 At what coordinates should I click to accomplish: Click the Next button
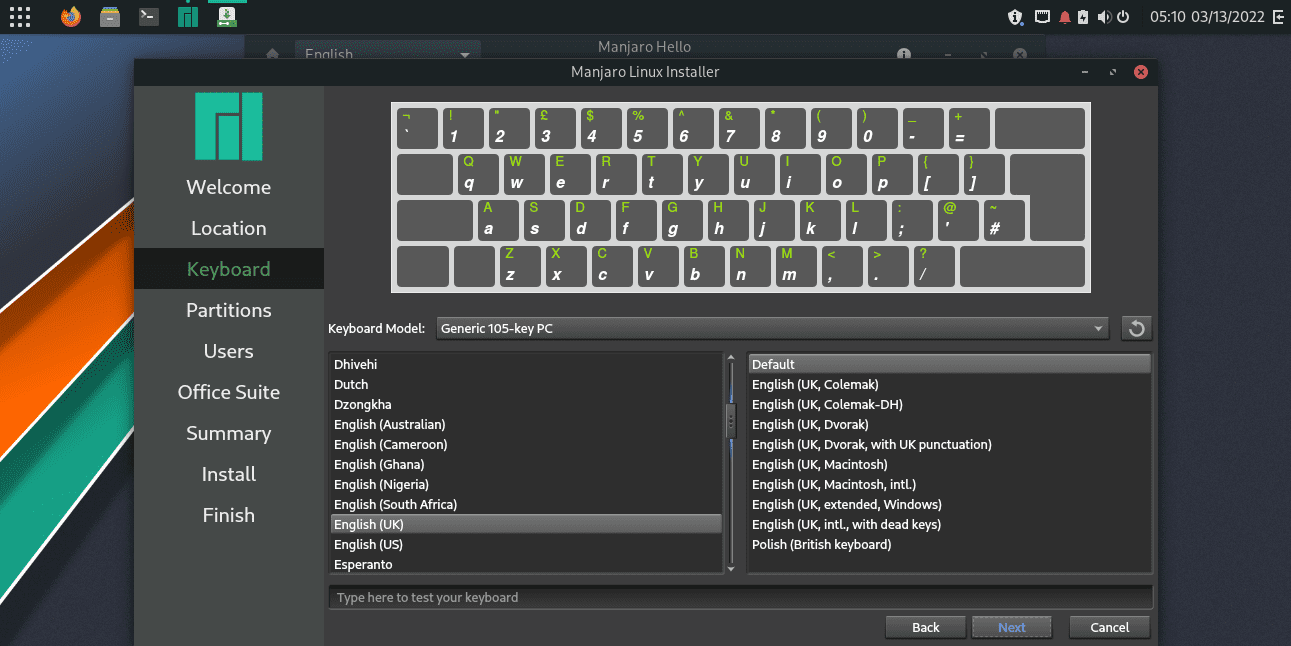tap(1012, 627)
